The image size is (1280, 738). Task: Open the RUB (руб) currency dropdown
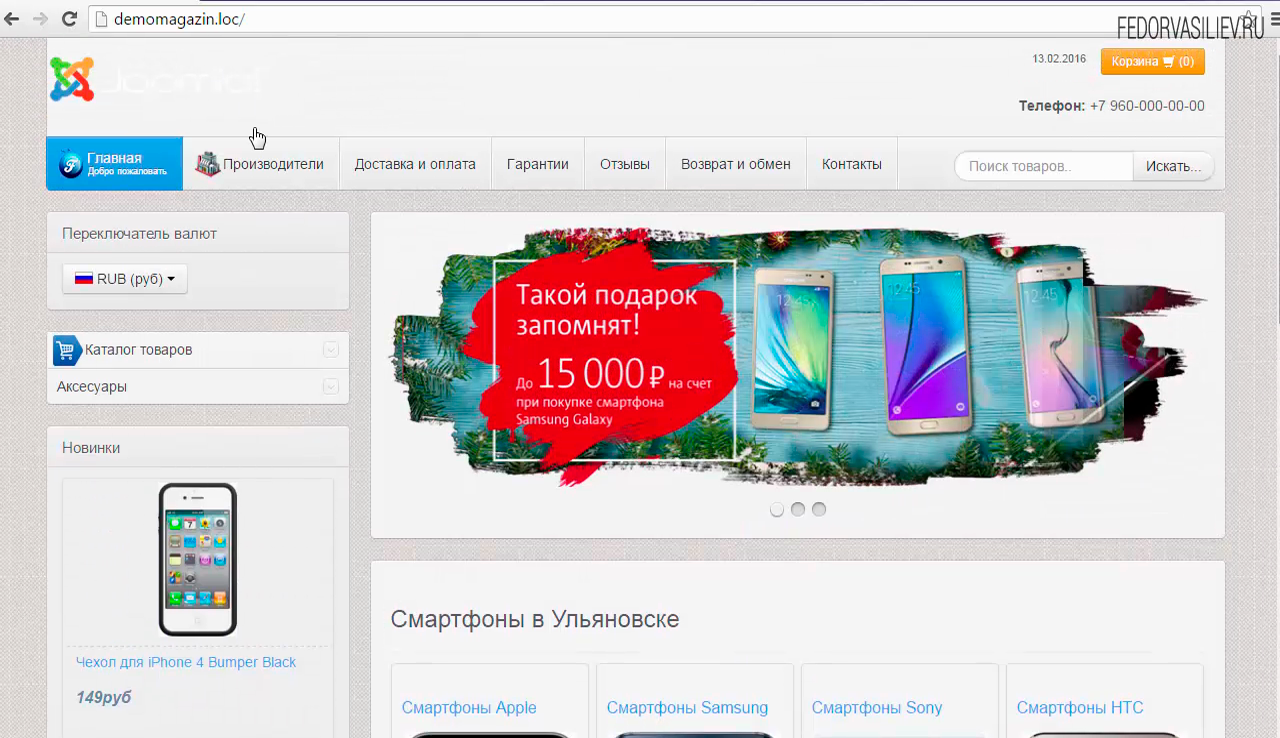click(125, 279)
